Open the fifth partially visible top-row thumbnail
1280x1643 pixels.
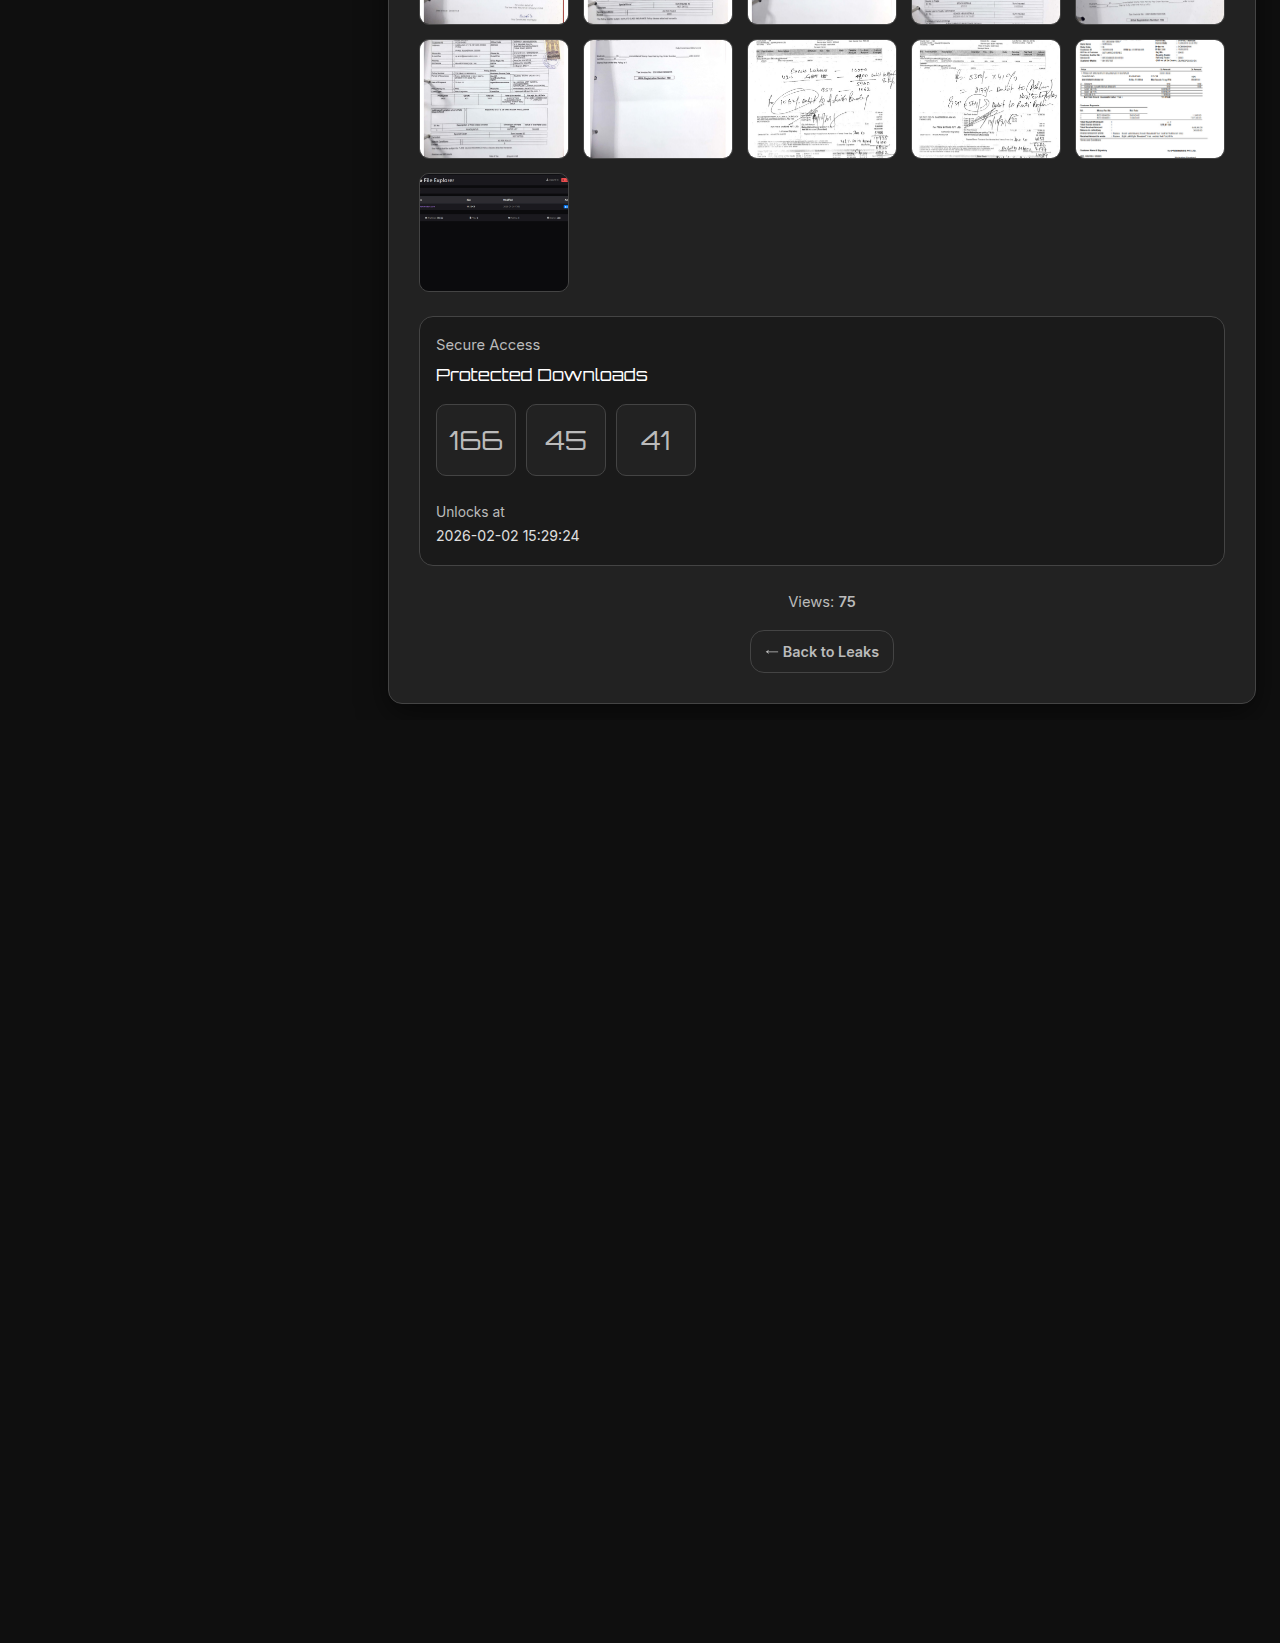tap(1150, 12)
